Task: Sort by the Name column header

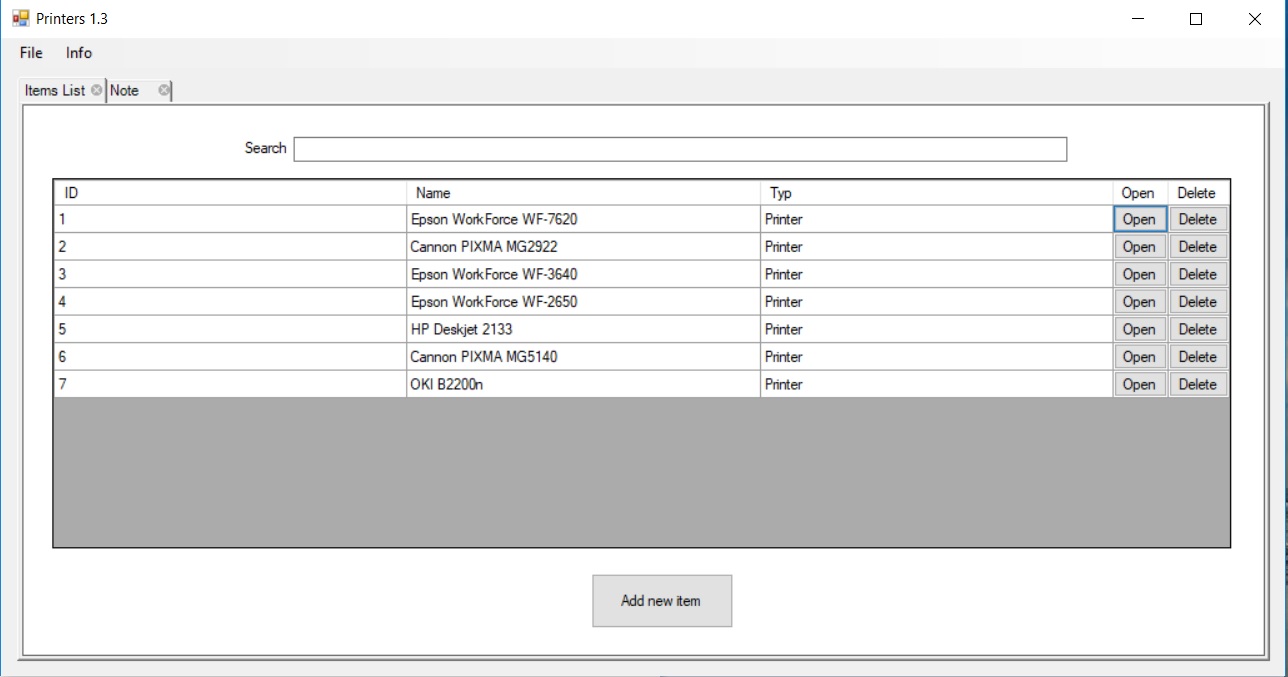Action: [583, 193]
